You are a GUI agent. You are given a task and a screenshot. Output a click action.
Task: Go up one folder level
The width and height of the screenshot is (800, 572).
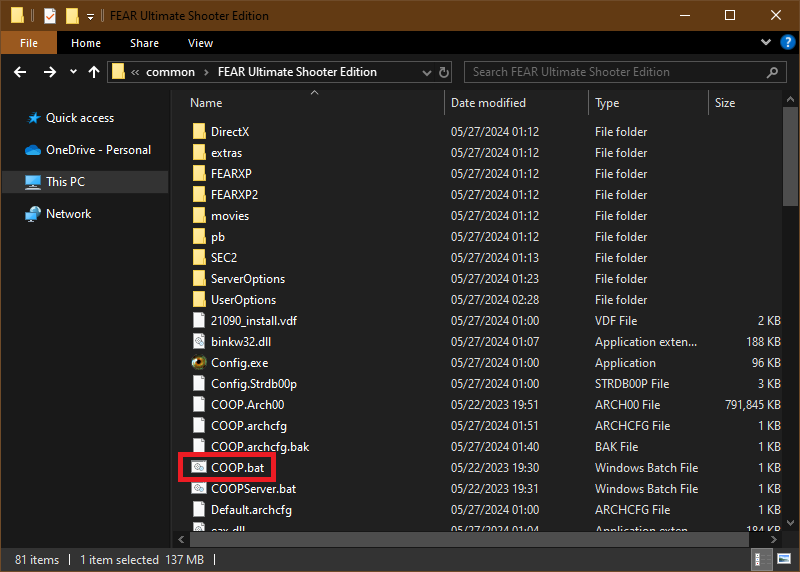tap(94, 72)
